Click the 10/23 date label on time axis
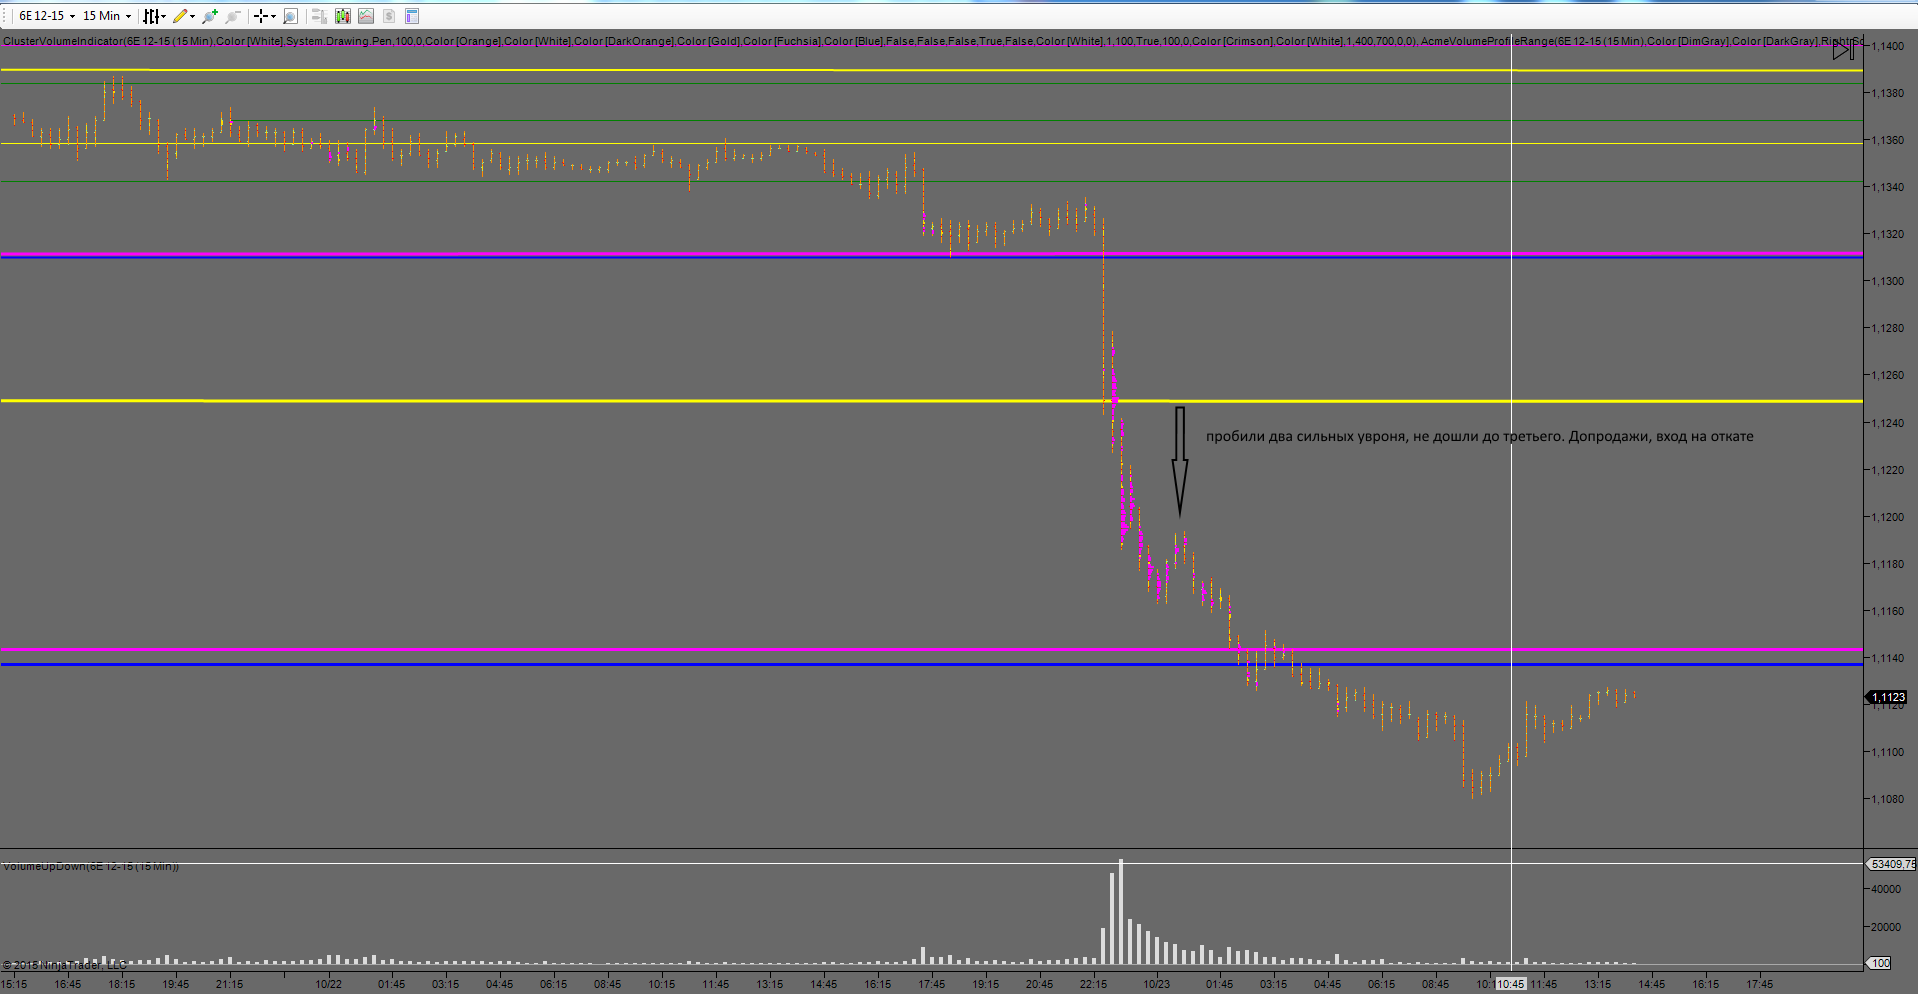Screen dimensions: 1918x994 [x=1157, y=984]
